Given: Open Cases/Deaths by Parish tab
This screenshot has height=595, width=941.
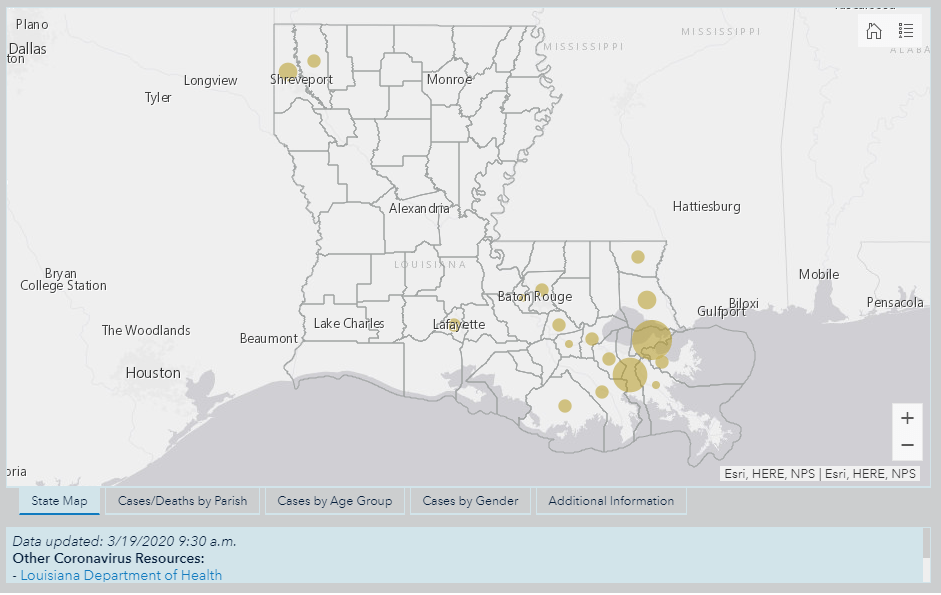Looking at the screenshot, I should [x=182, y=501].
